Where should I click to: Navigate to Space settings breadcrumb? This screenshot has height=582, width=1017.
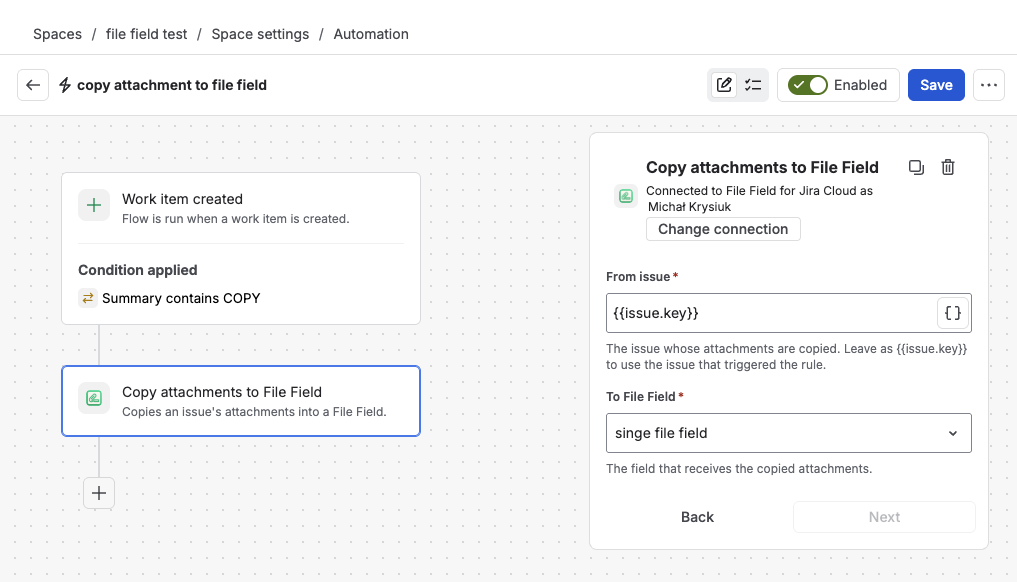(260, 34)
